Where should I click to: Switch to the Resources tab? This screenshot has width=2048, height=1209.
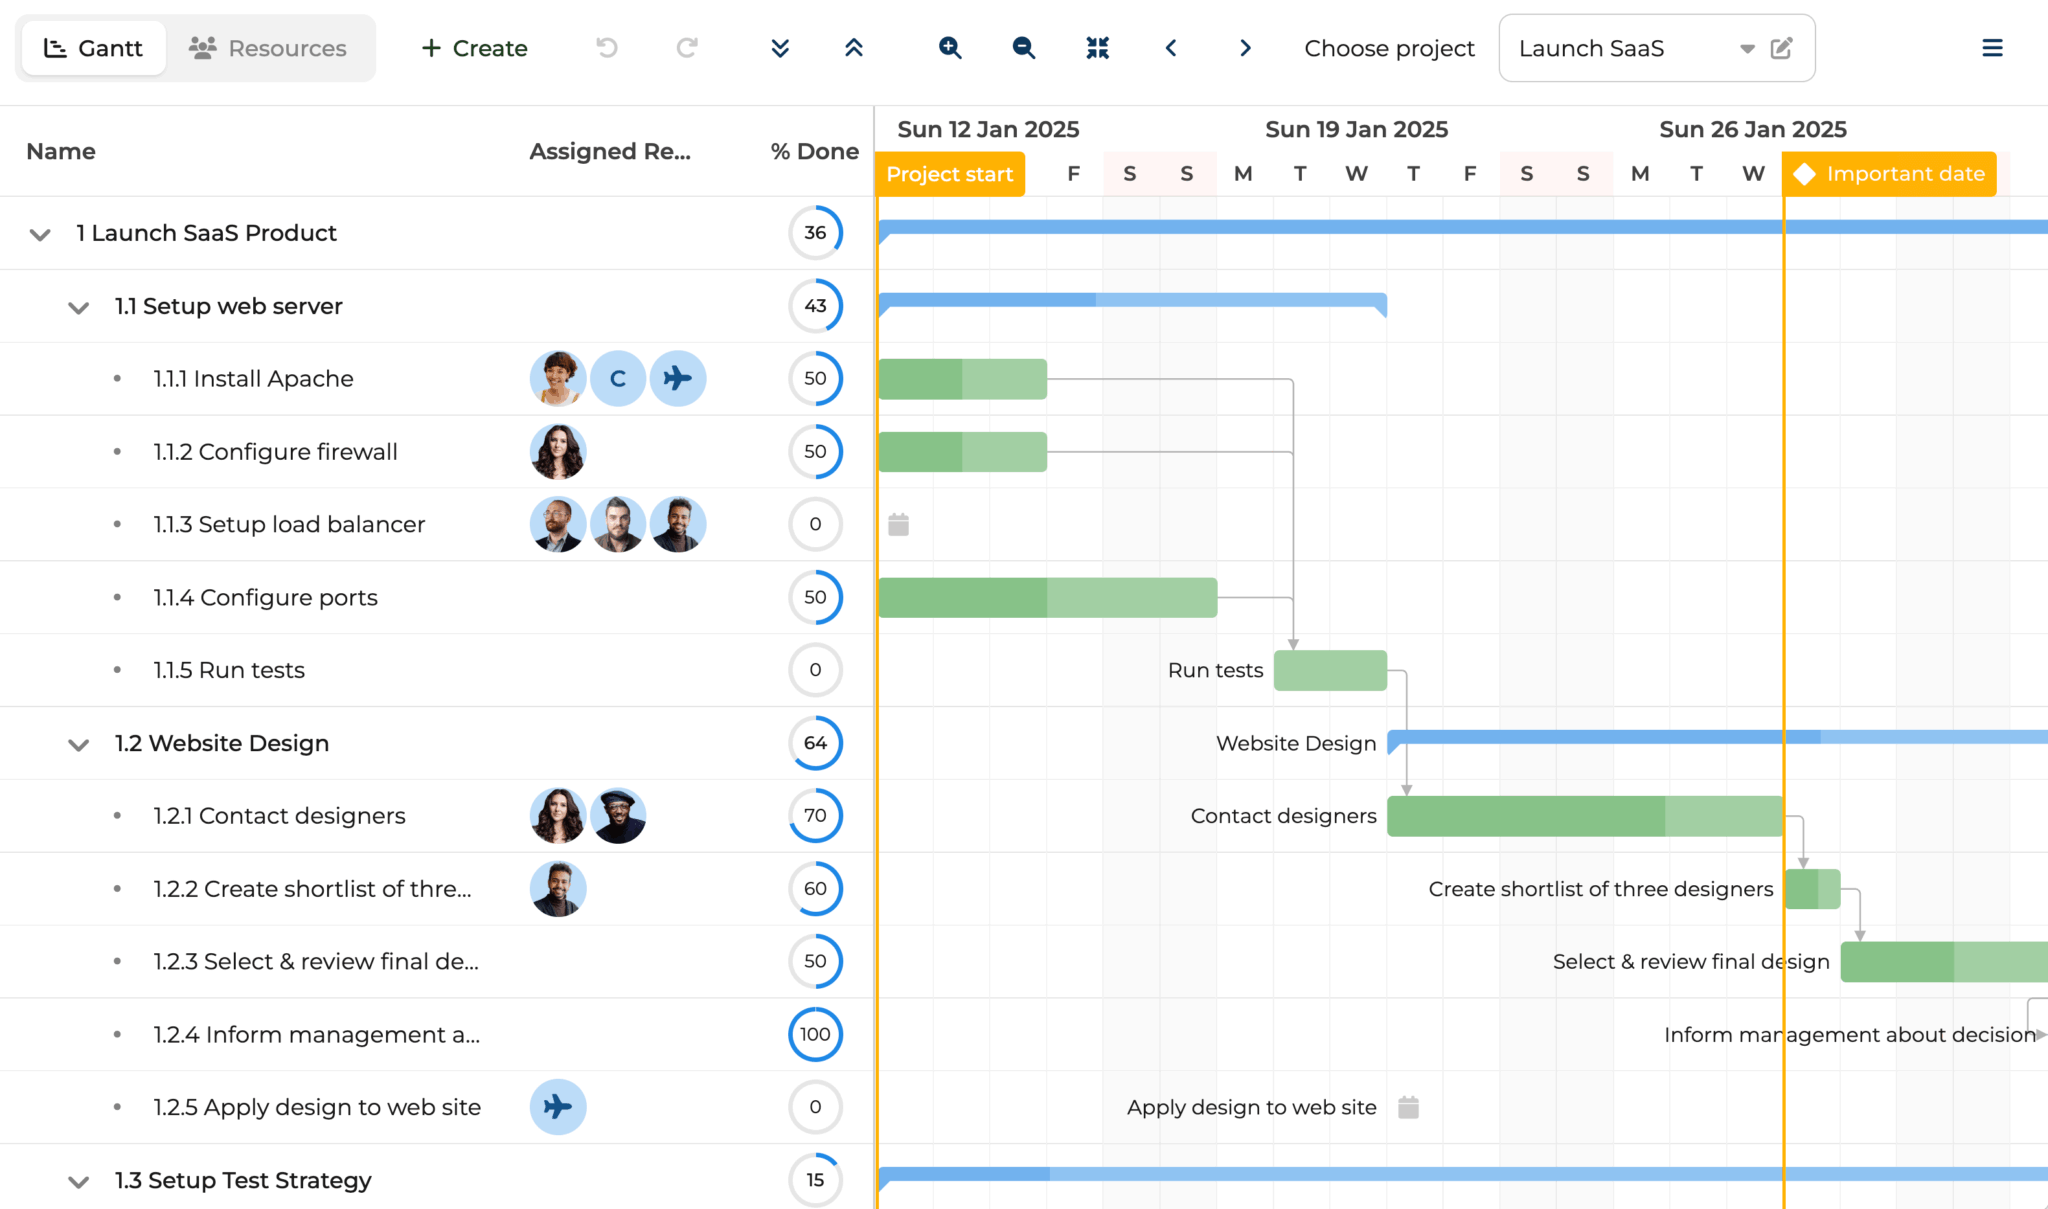point(268,48)
